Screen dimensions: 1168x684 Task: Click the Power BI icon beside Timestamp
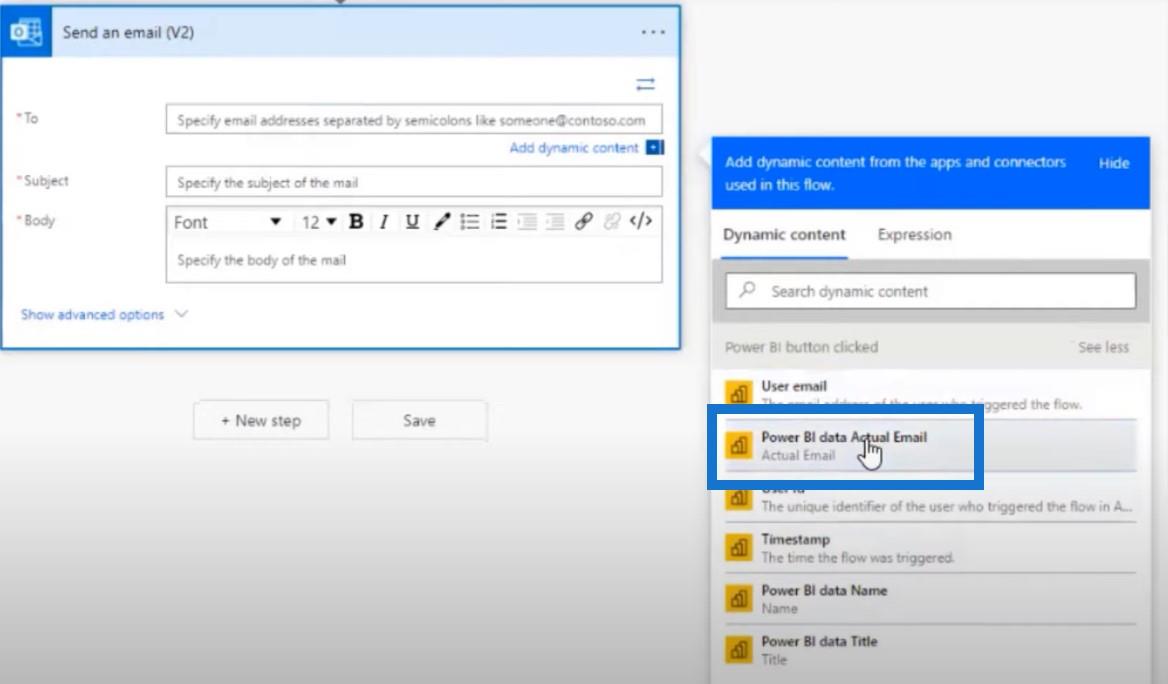point(738,548)
